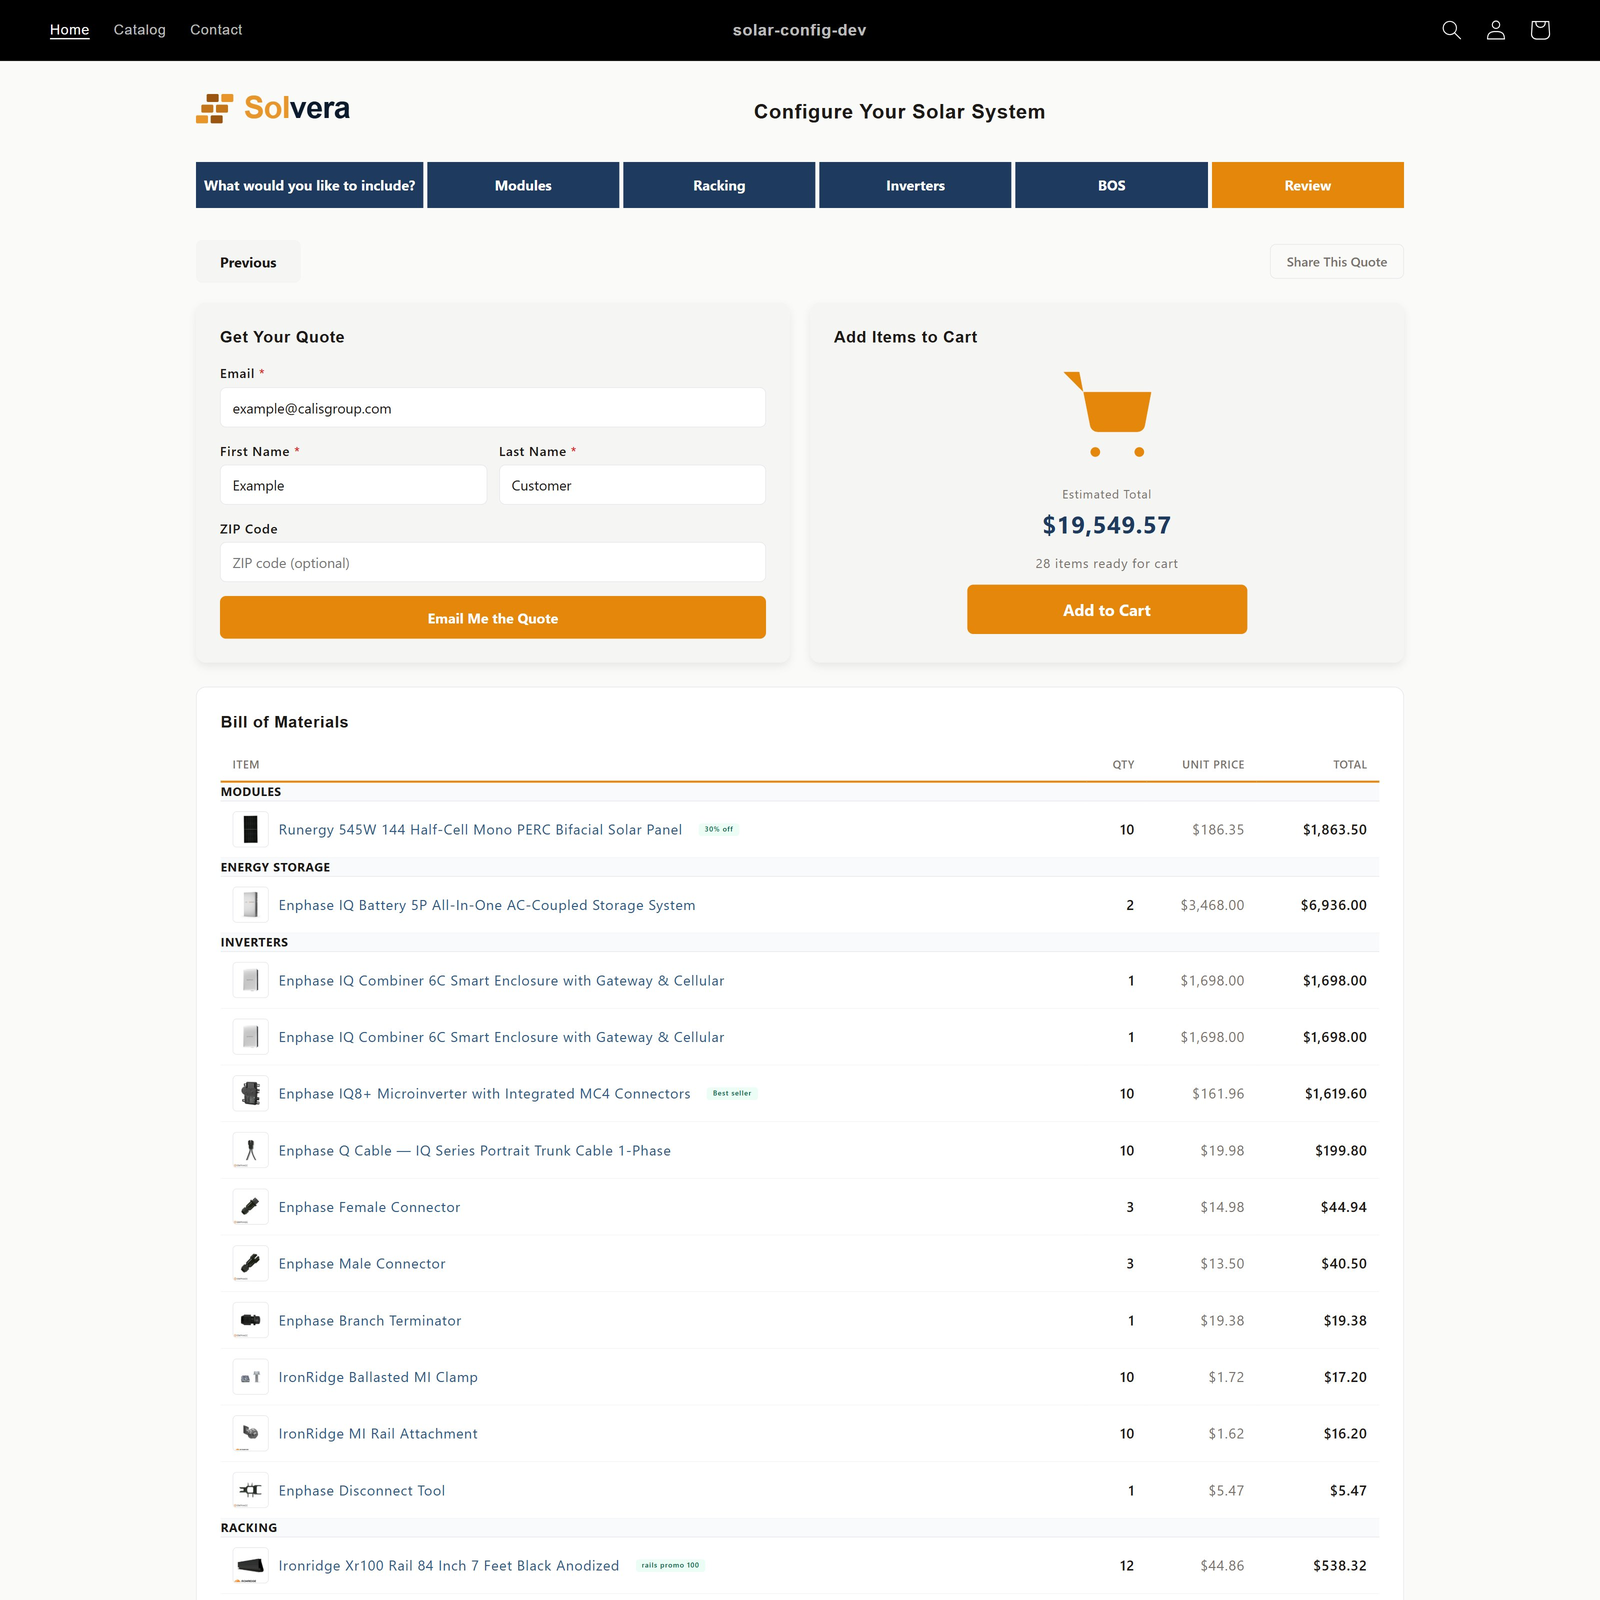Go to the Home nav link
Screen dimensions: 1600x1600
pos(70,30)
